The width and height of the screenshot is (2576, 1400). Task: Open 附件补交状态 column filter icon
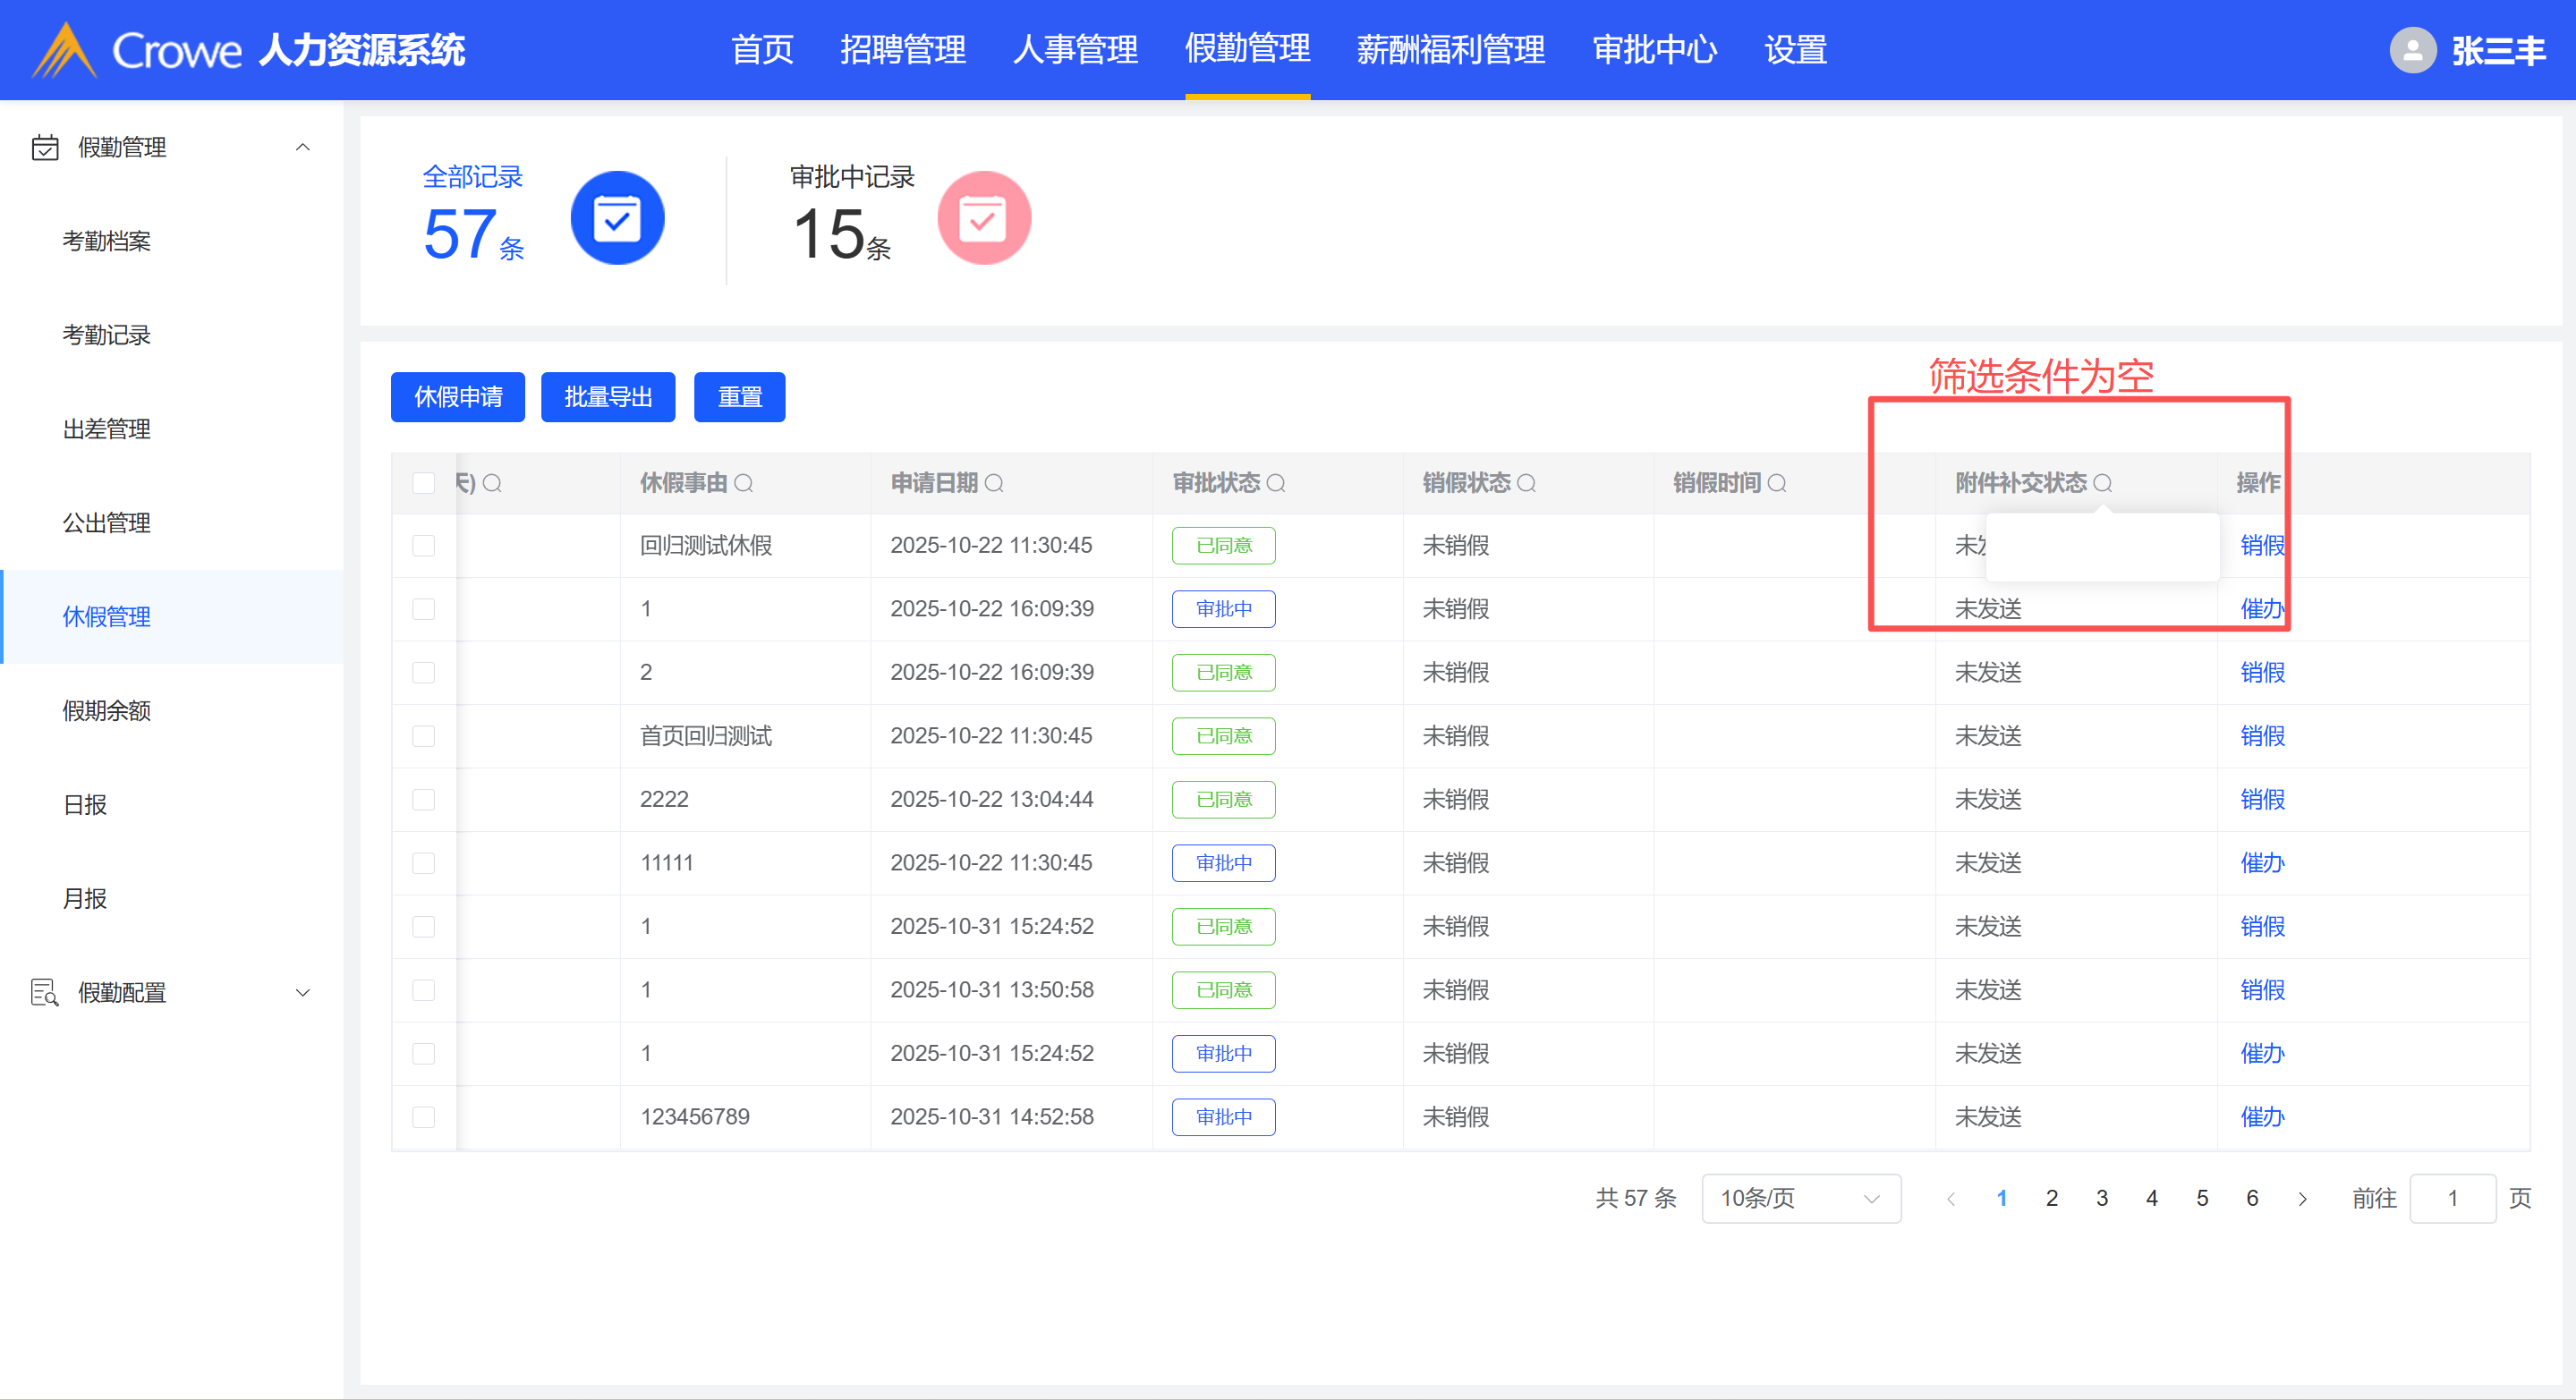point(2102,483)
